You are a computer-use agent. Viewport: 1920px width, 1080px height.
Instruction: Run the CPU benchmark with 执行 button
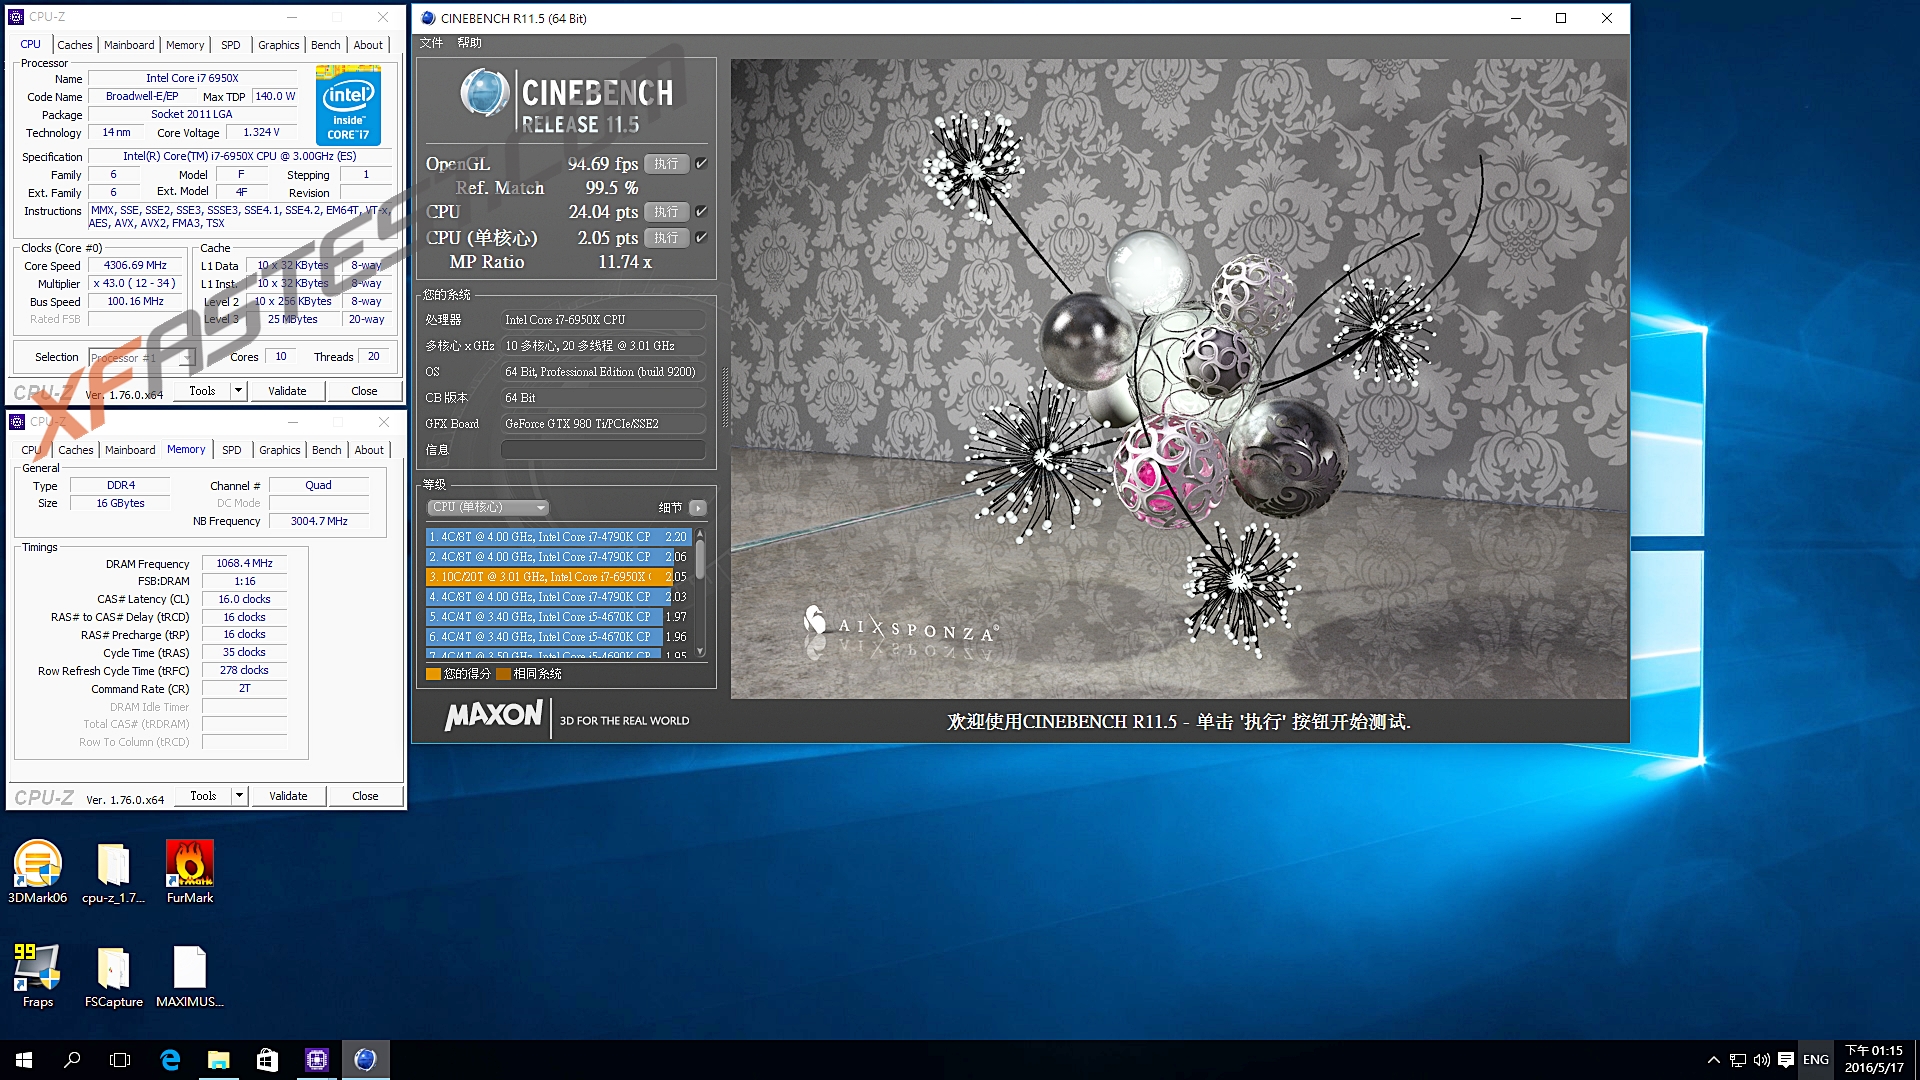[x=666, y=212]
